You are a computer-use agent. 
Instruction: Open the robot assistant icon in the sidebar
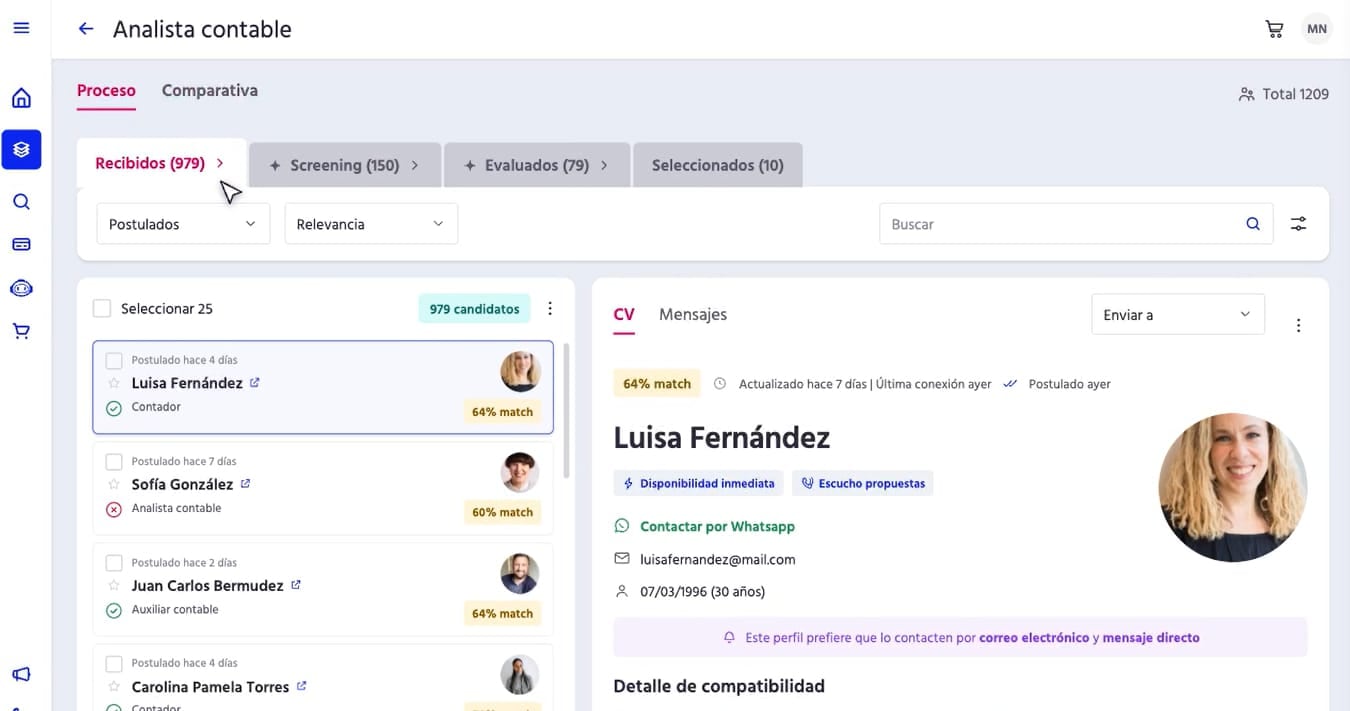pyautogui.click(x=21, y=288)
